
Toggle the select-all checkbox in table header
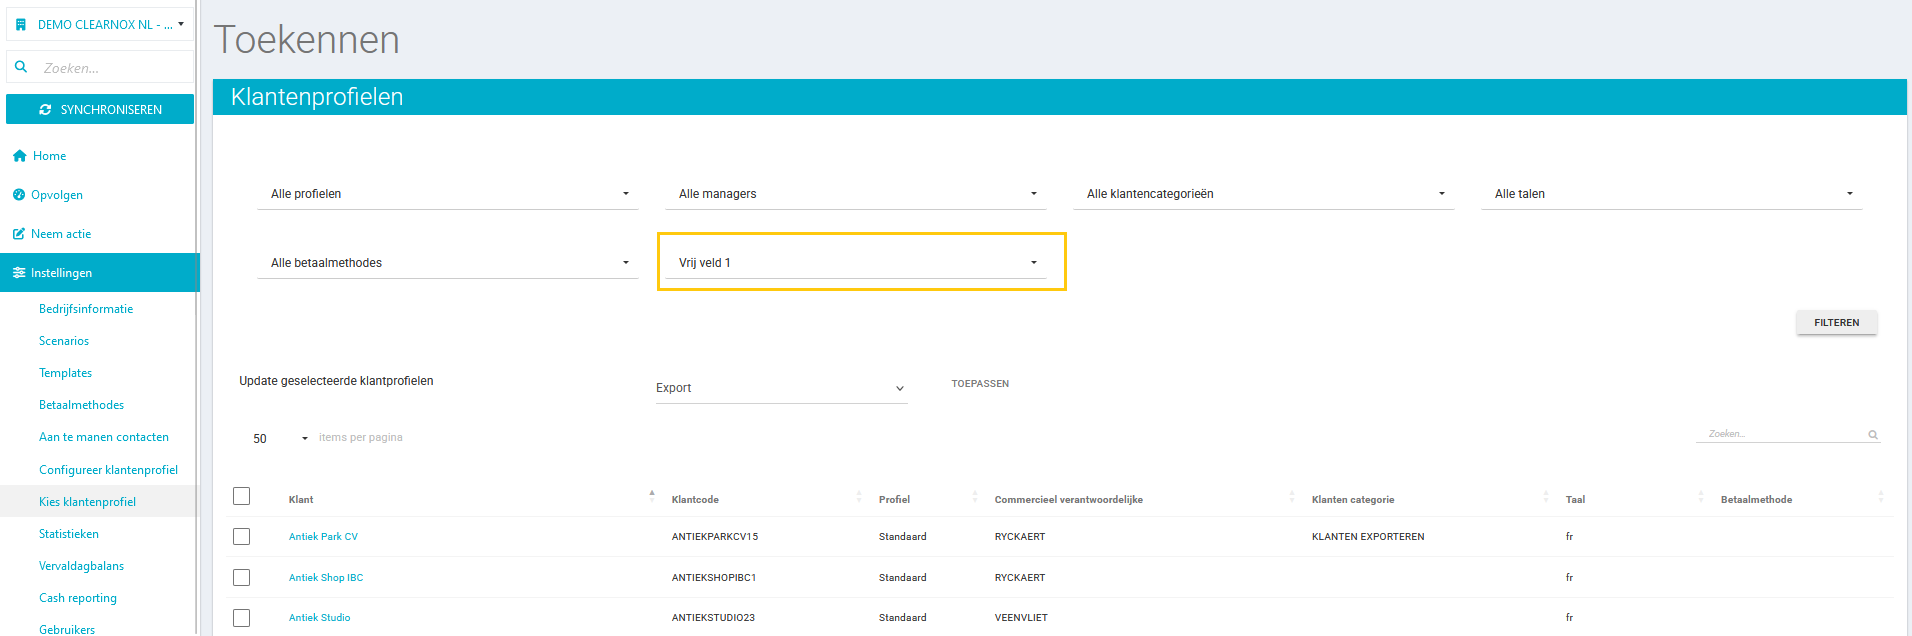click(x=241, y=496)
